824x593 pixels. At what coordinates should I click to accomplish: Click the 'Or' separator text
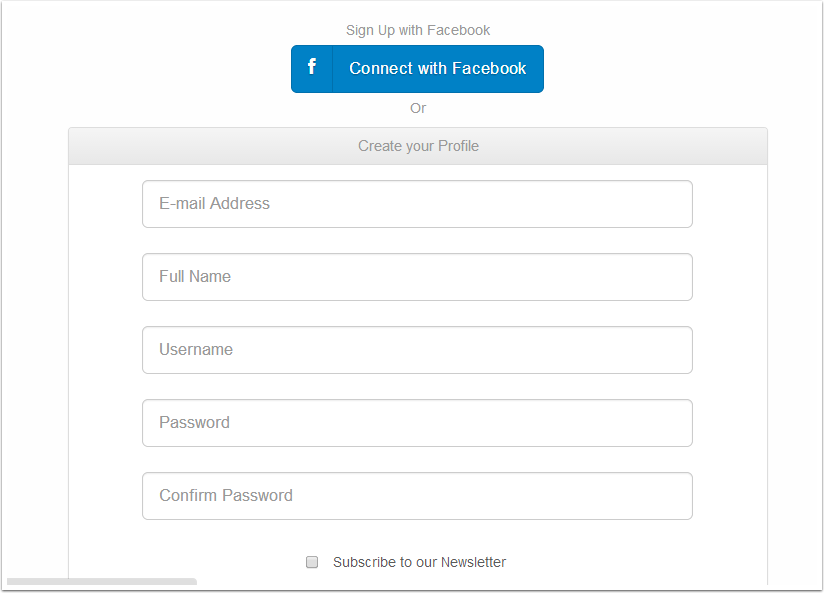(418, 108)
